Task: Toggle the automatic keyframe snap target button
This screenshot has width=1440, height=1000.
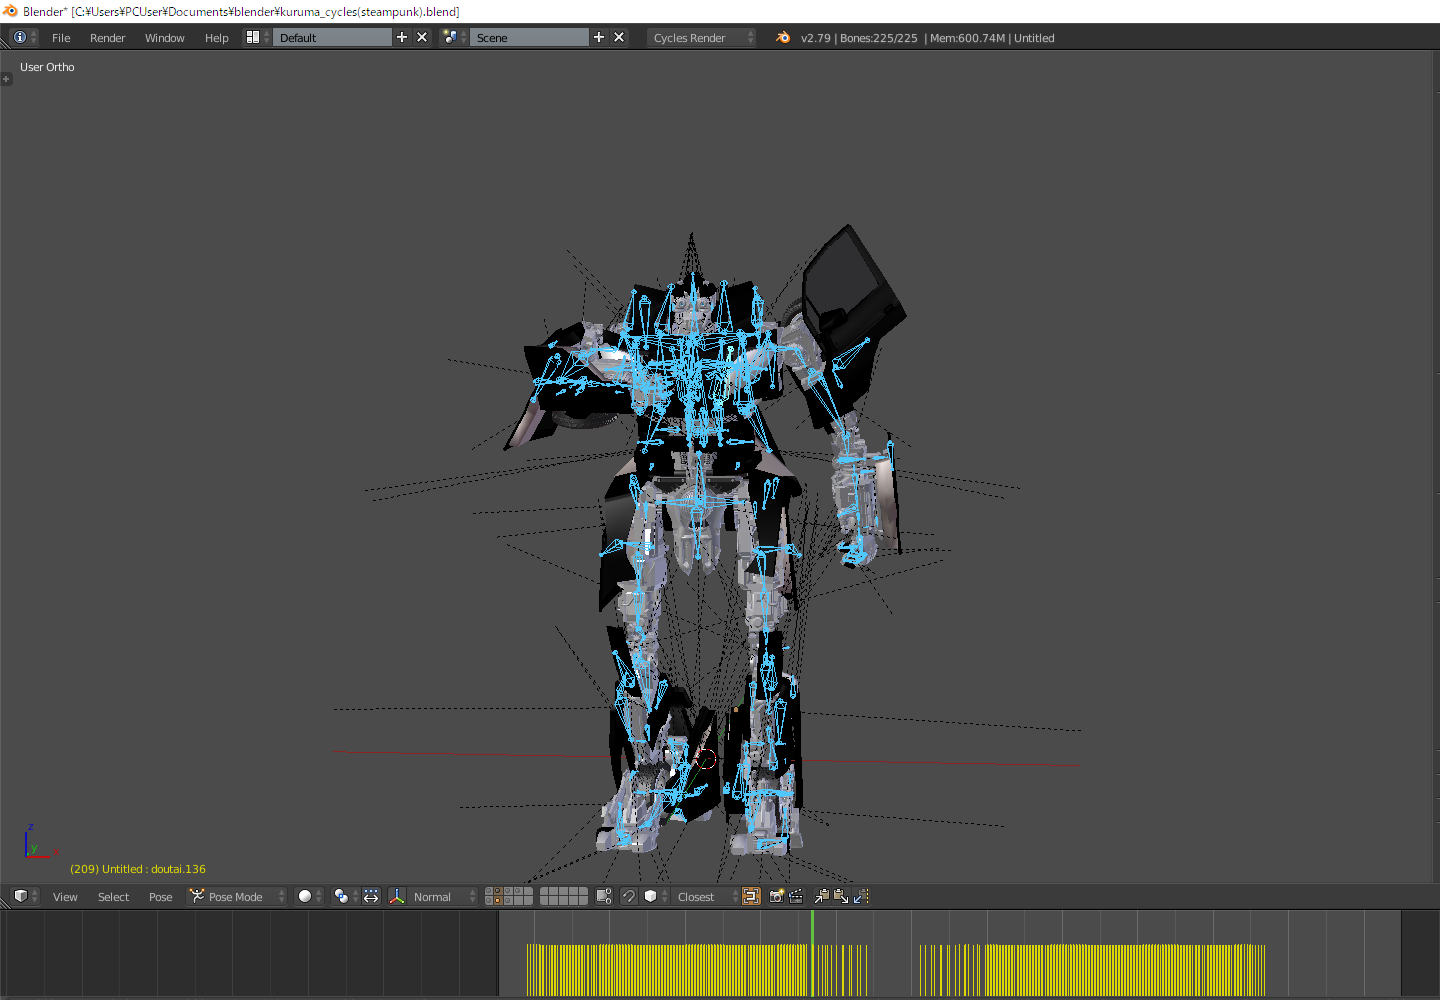Action: pos(751,897)
